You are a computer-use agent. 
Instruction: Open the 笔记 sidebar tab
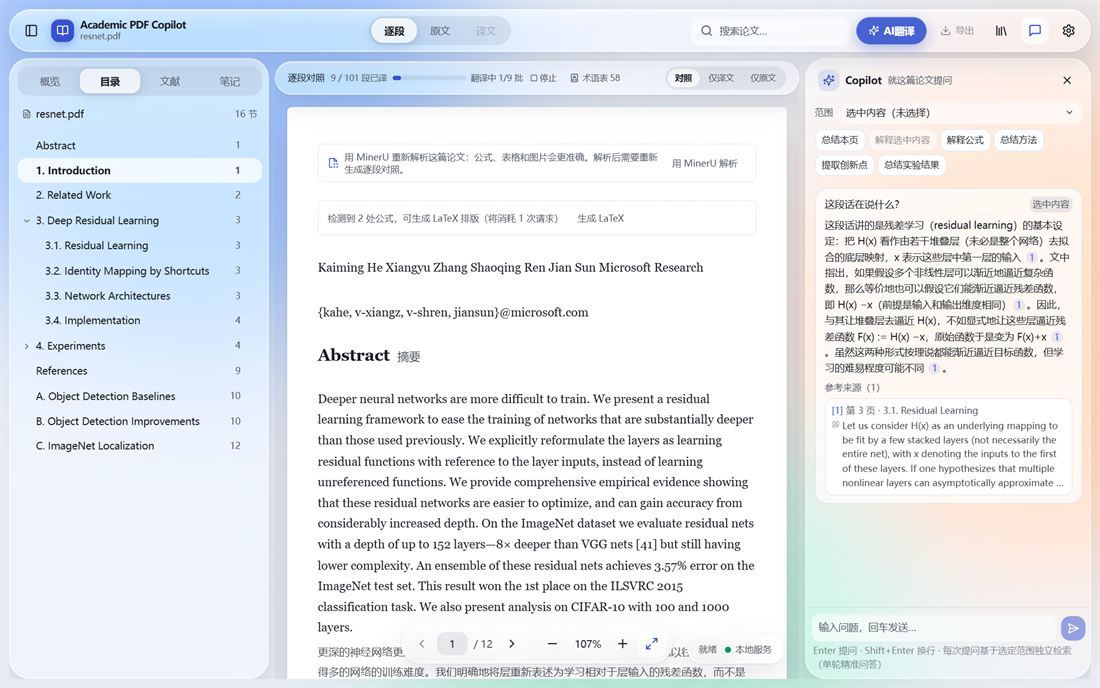click(229, 81)
